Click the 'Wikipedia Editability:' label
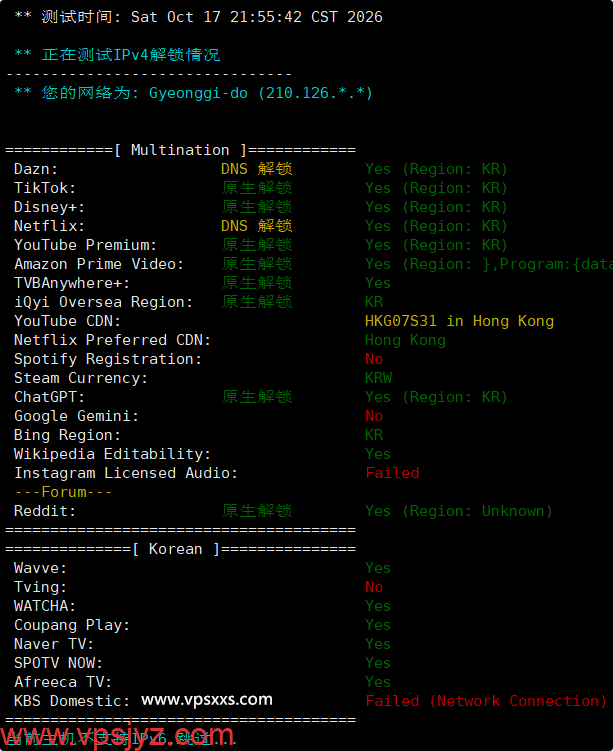Viewport: 613px width, 751px height. (113, 454)
